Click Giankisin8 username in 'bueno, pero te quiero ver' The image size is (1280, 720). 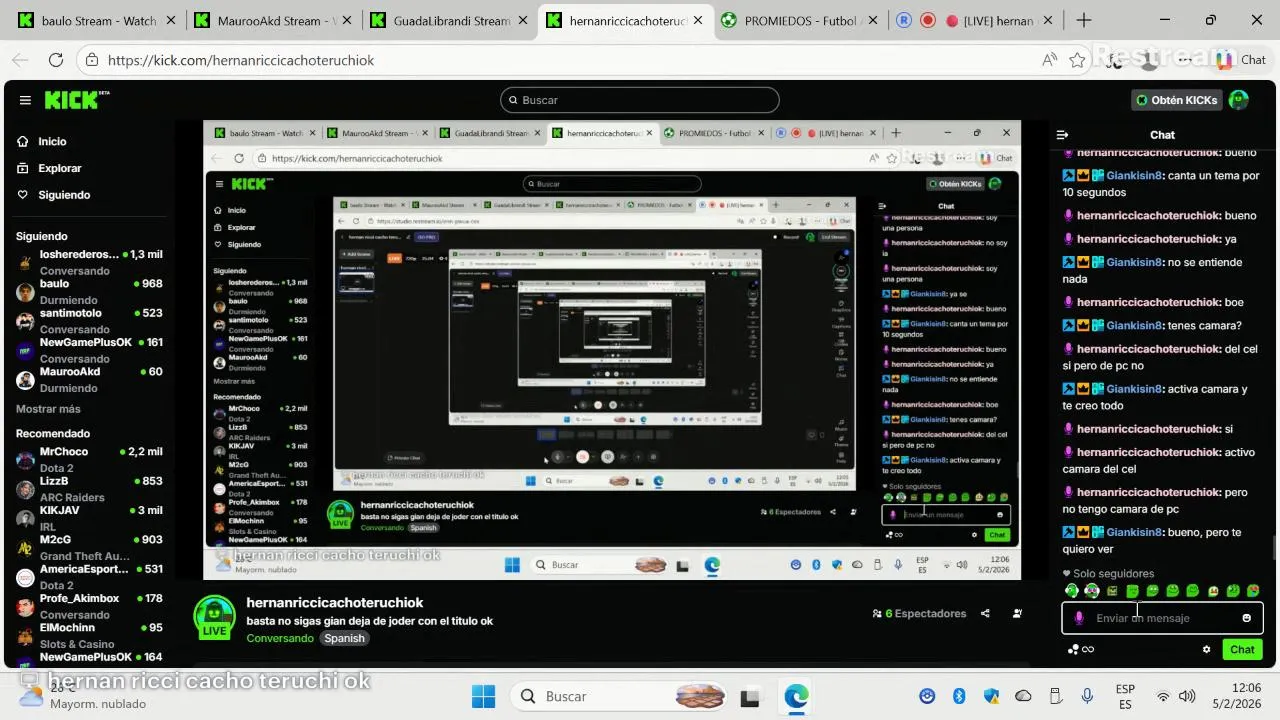[x=1134, y=532]
